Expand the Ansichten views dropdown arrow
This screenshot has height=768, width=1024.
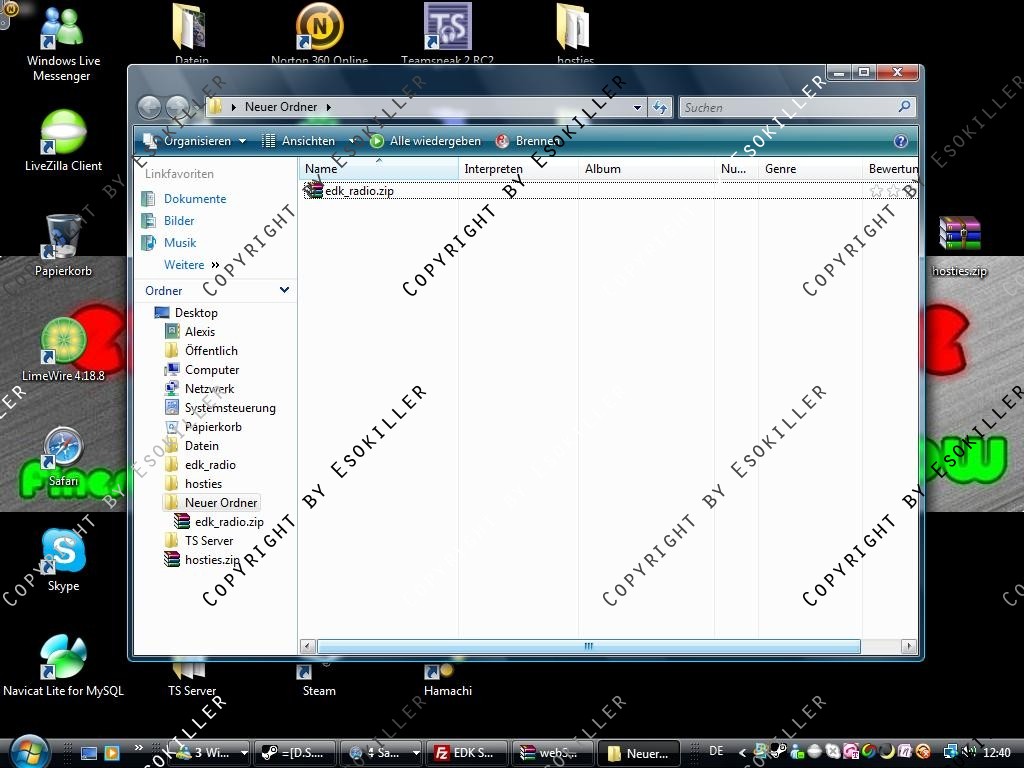coord(352,141)
